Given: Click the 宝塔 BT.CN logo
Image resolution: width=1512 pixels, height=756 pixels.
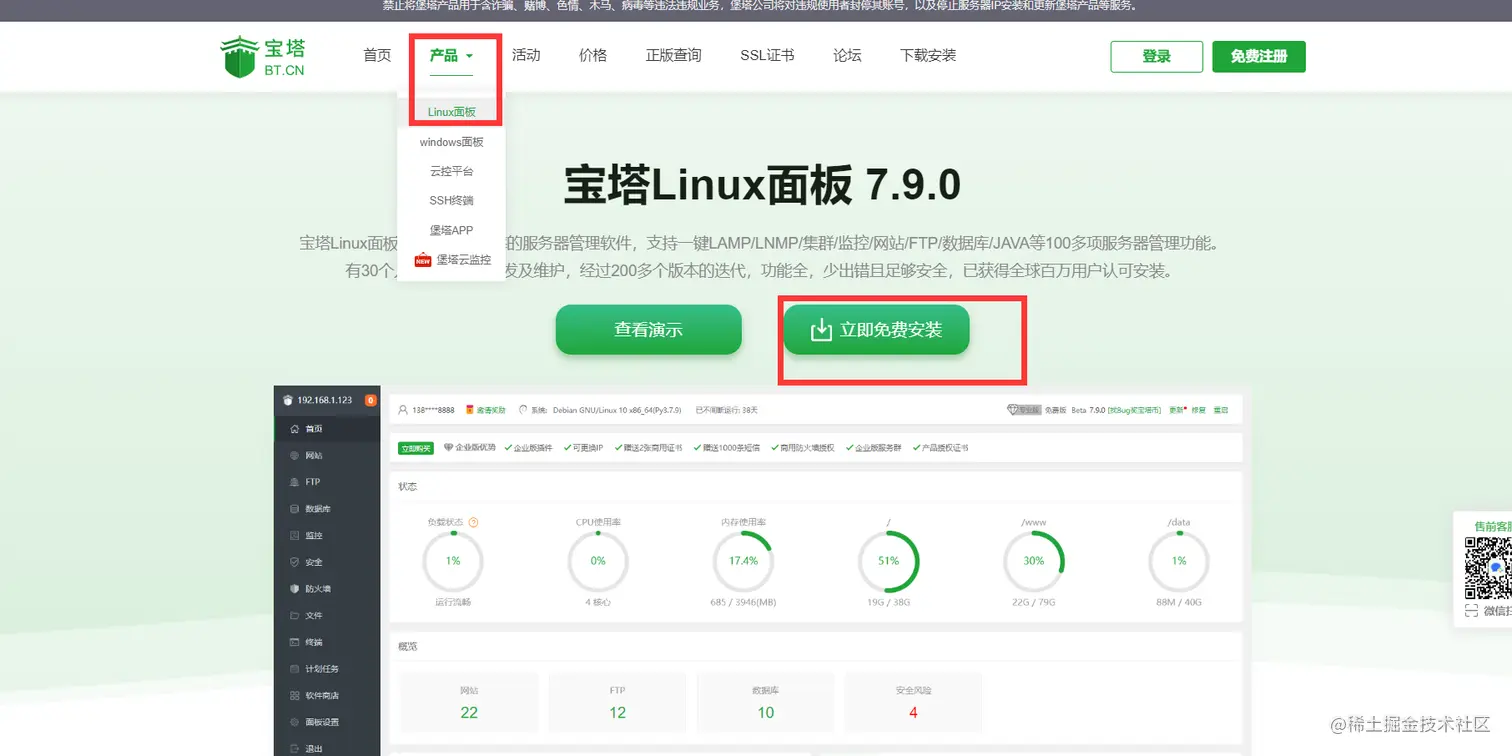Looking at the screenshot, I should [263, 57].
